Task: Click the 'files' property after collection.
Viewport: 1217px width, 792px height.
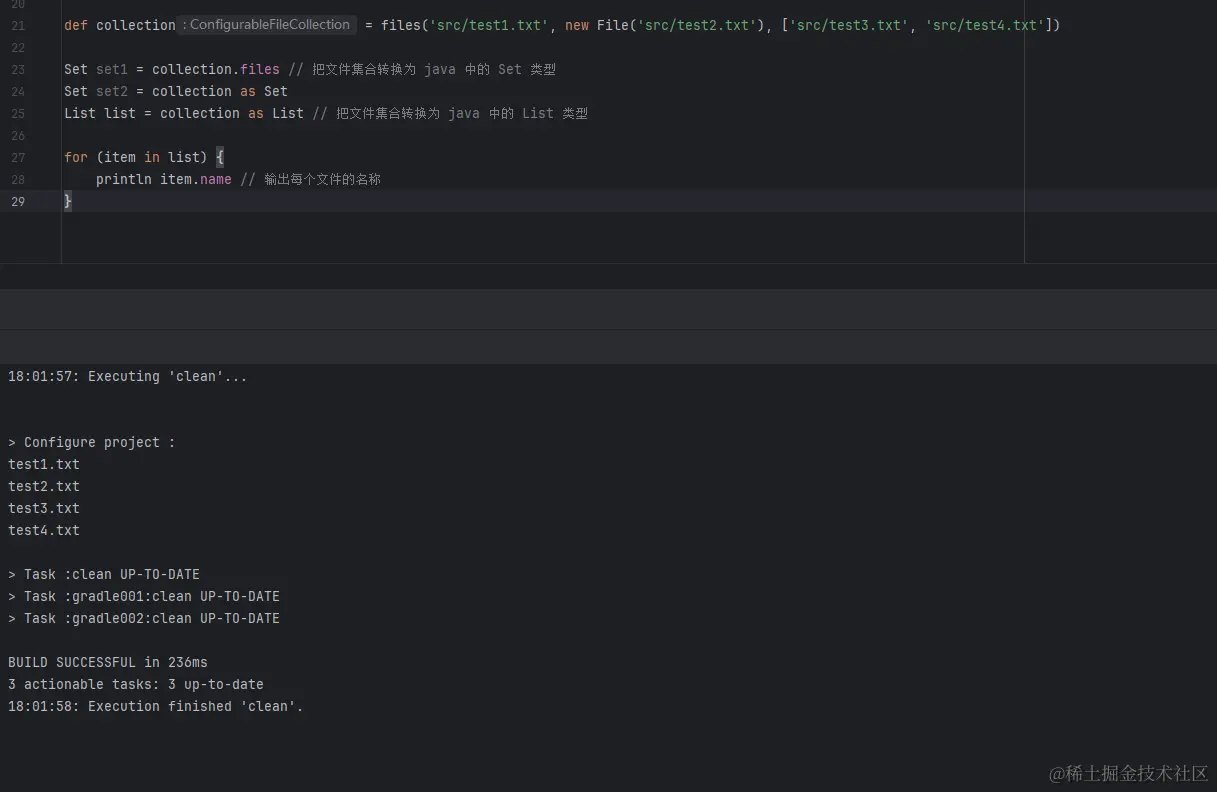Action: pyautogui.click(x=260, y=69)
